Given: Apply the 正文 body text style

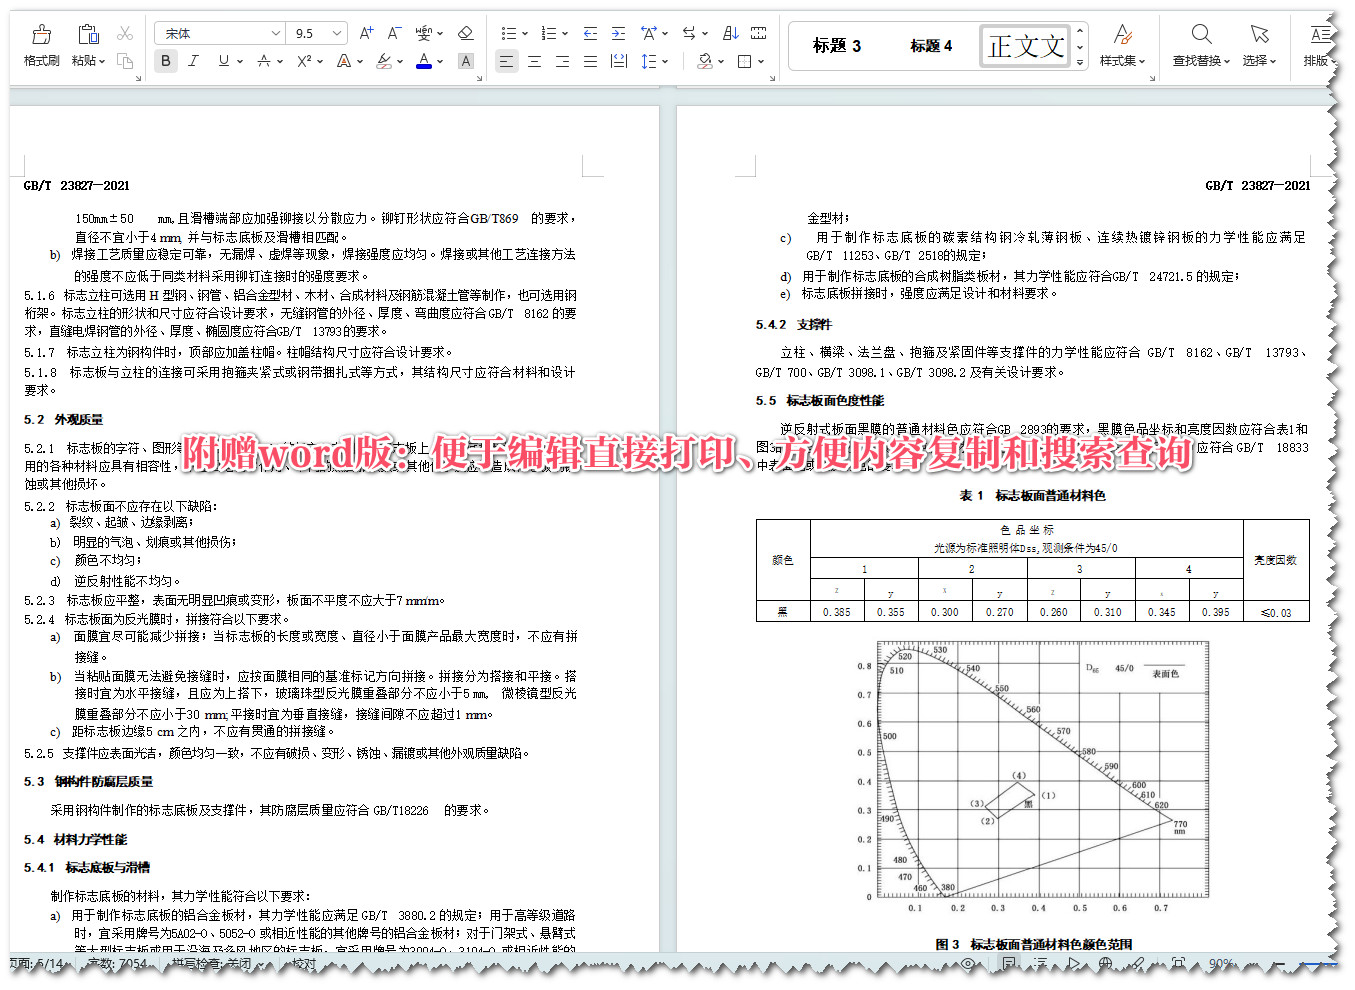Looking at the screenshot, I should point(1023,45).
